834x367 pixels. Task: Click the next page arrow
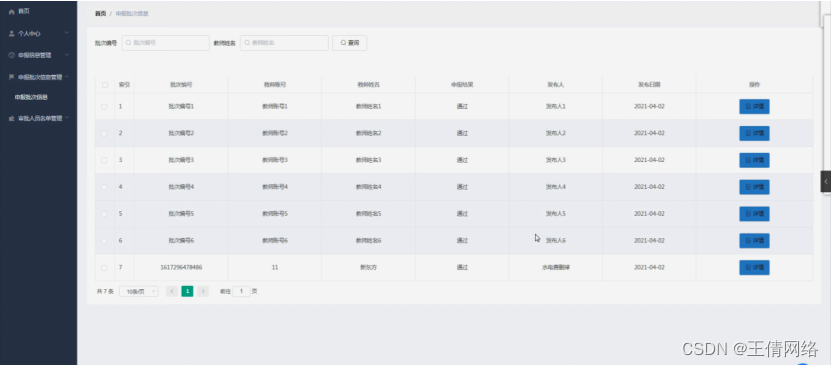tap(203, 291)
